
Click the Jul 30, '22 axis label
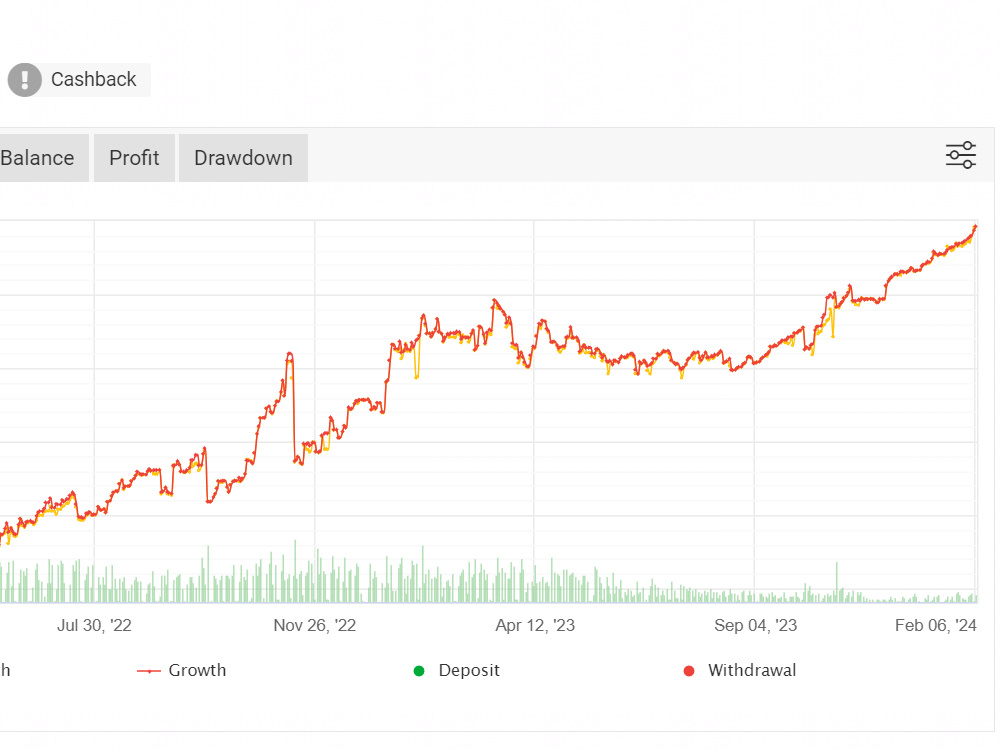click(x=94, y=625)
